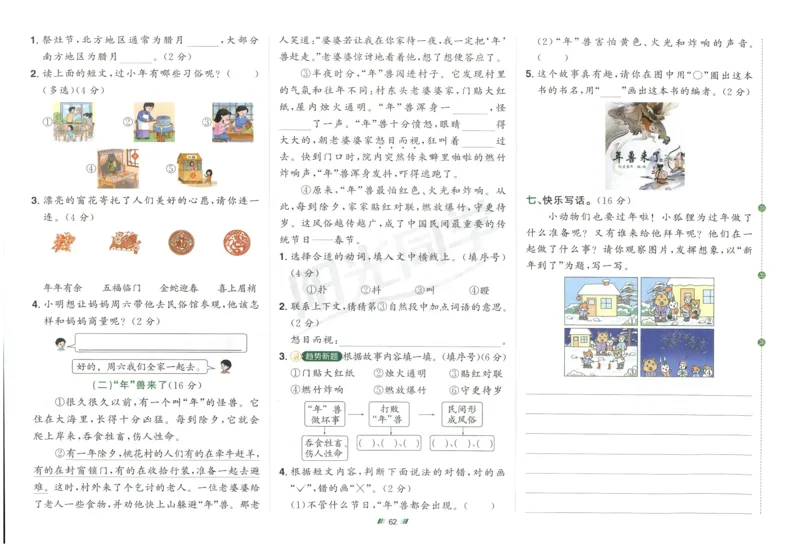800x548 pixels.
Task: Click the heading 七、快乐写话
Action: 559,200
